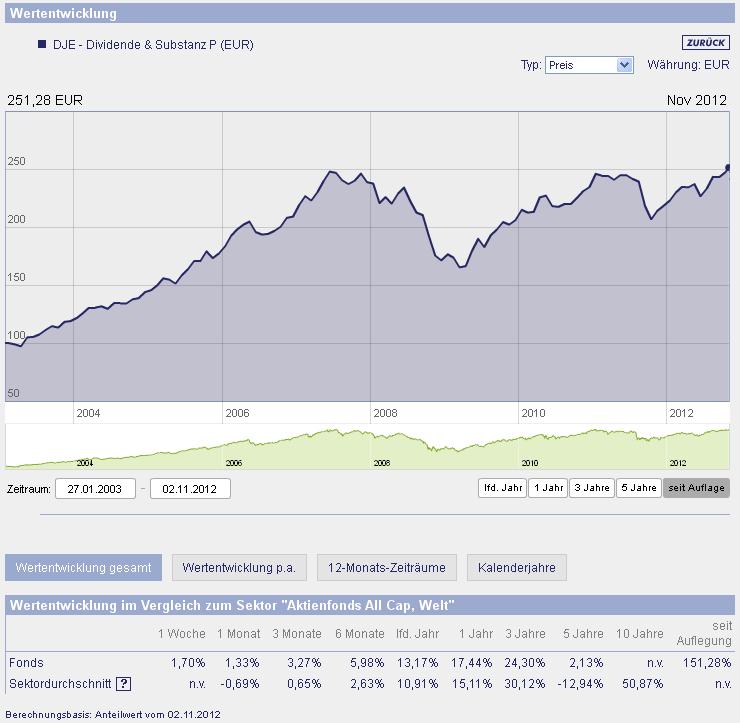Click the 2006 label on main chart axis
This screenshot has height=723, width=740.
237,413
